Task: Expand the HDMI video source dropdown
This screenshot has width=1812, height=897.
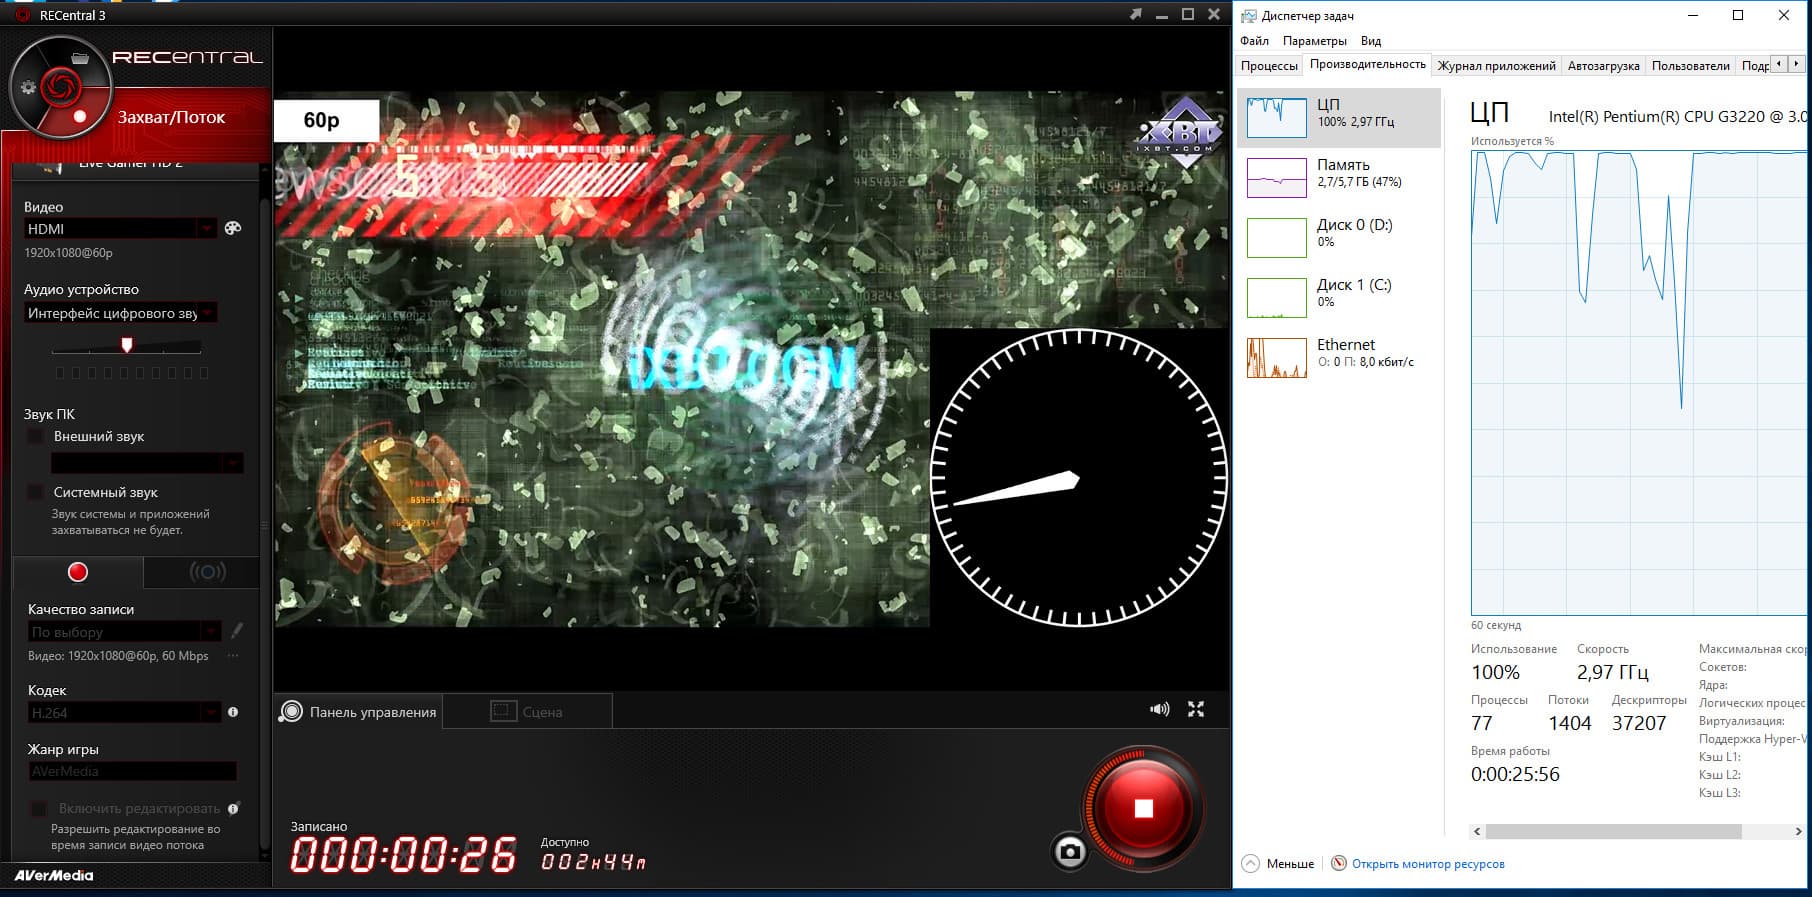Action: click(x=206, y=229)
